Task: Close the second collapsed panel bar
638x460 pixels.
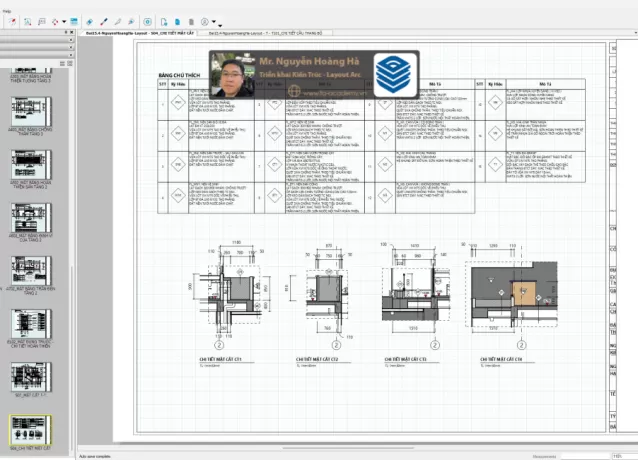Action: (x=71, y=47)
